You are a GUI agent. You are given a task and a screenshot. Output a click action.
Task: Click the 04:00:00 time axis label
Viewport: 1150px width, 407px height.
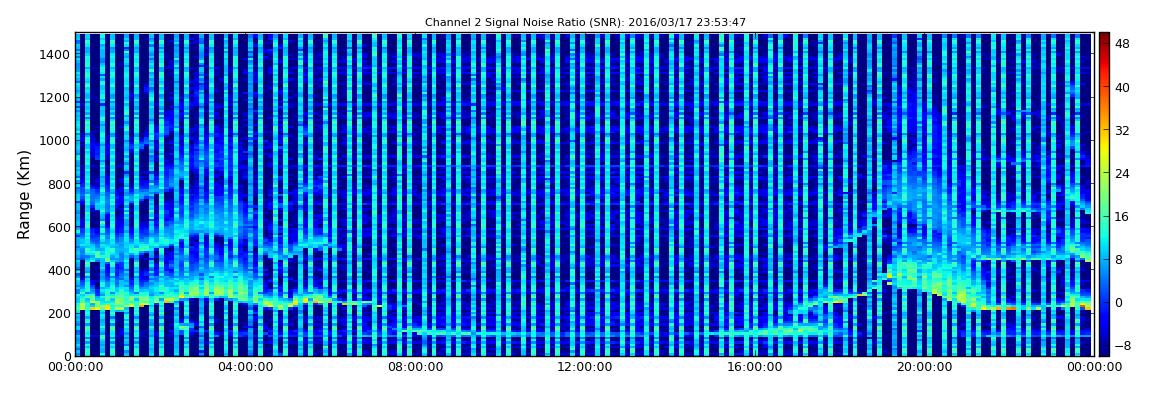(x=245, y=367)
